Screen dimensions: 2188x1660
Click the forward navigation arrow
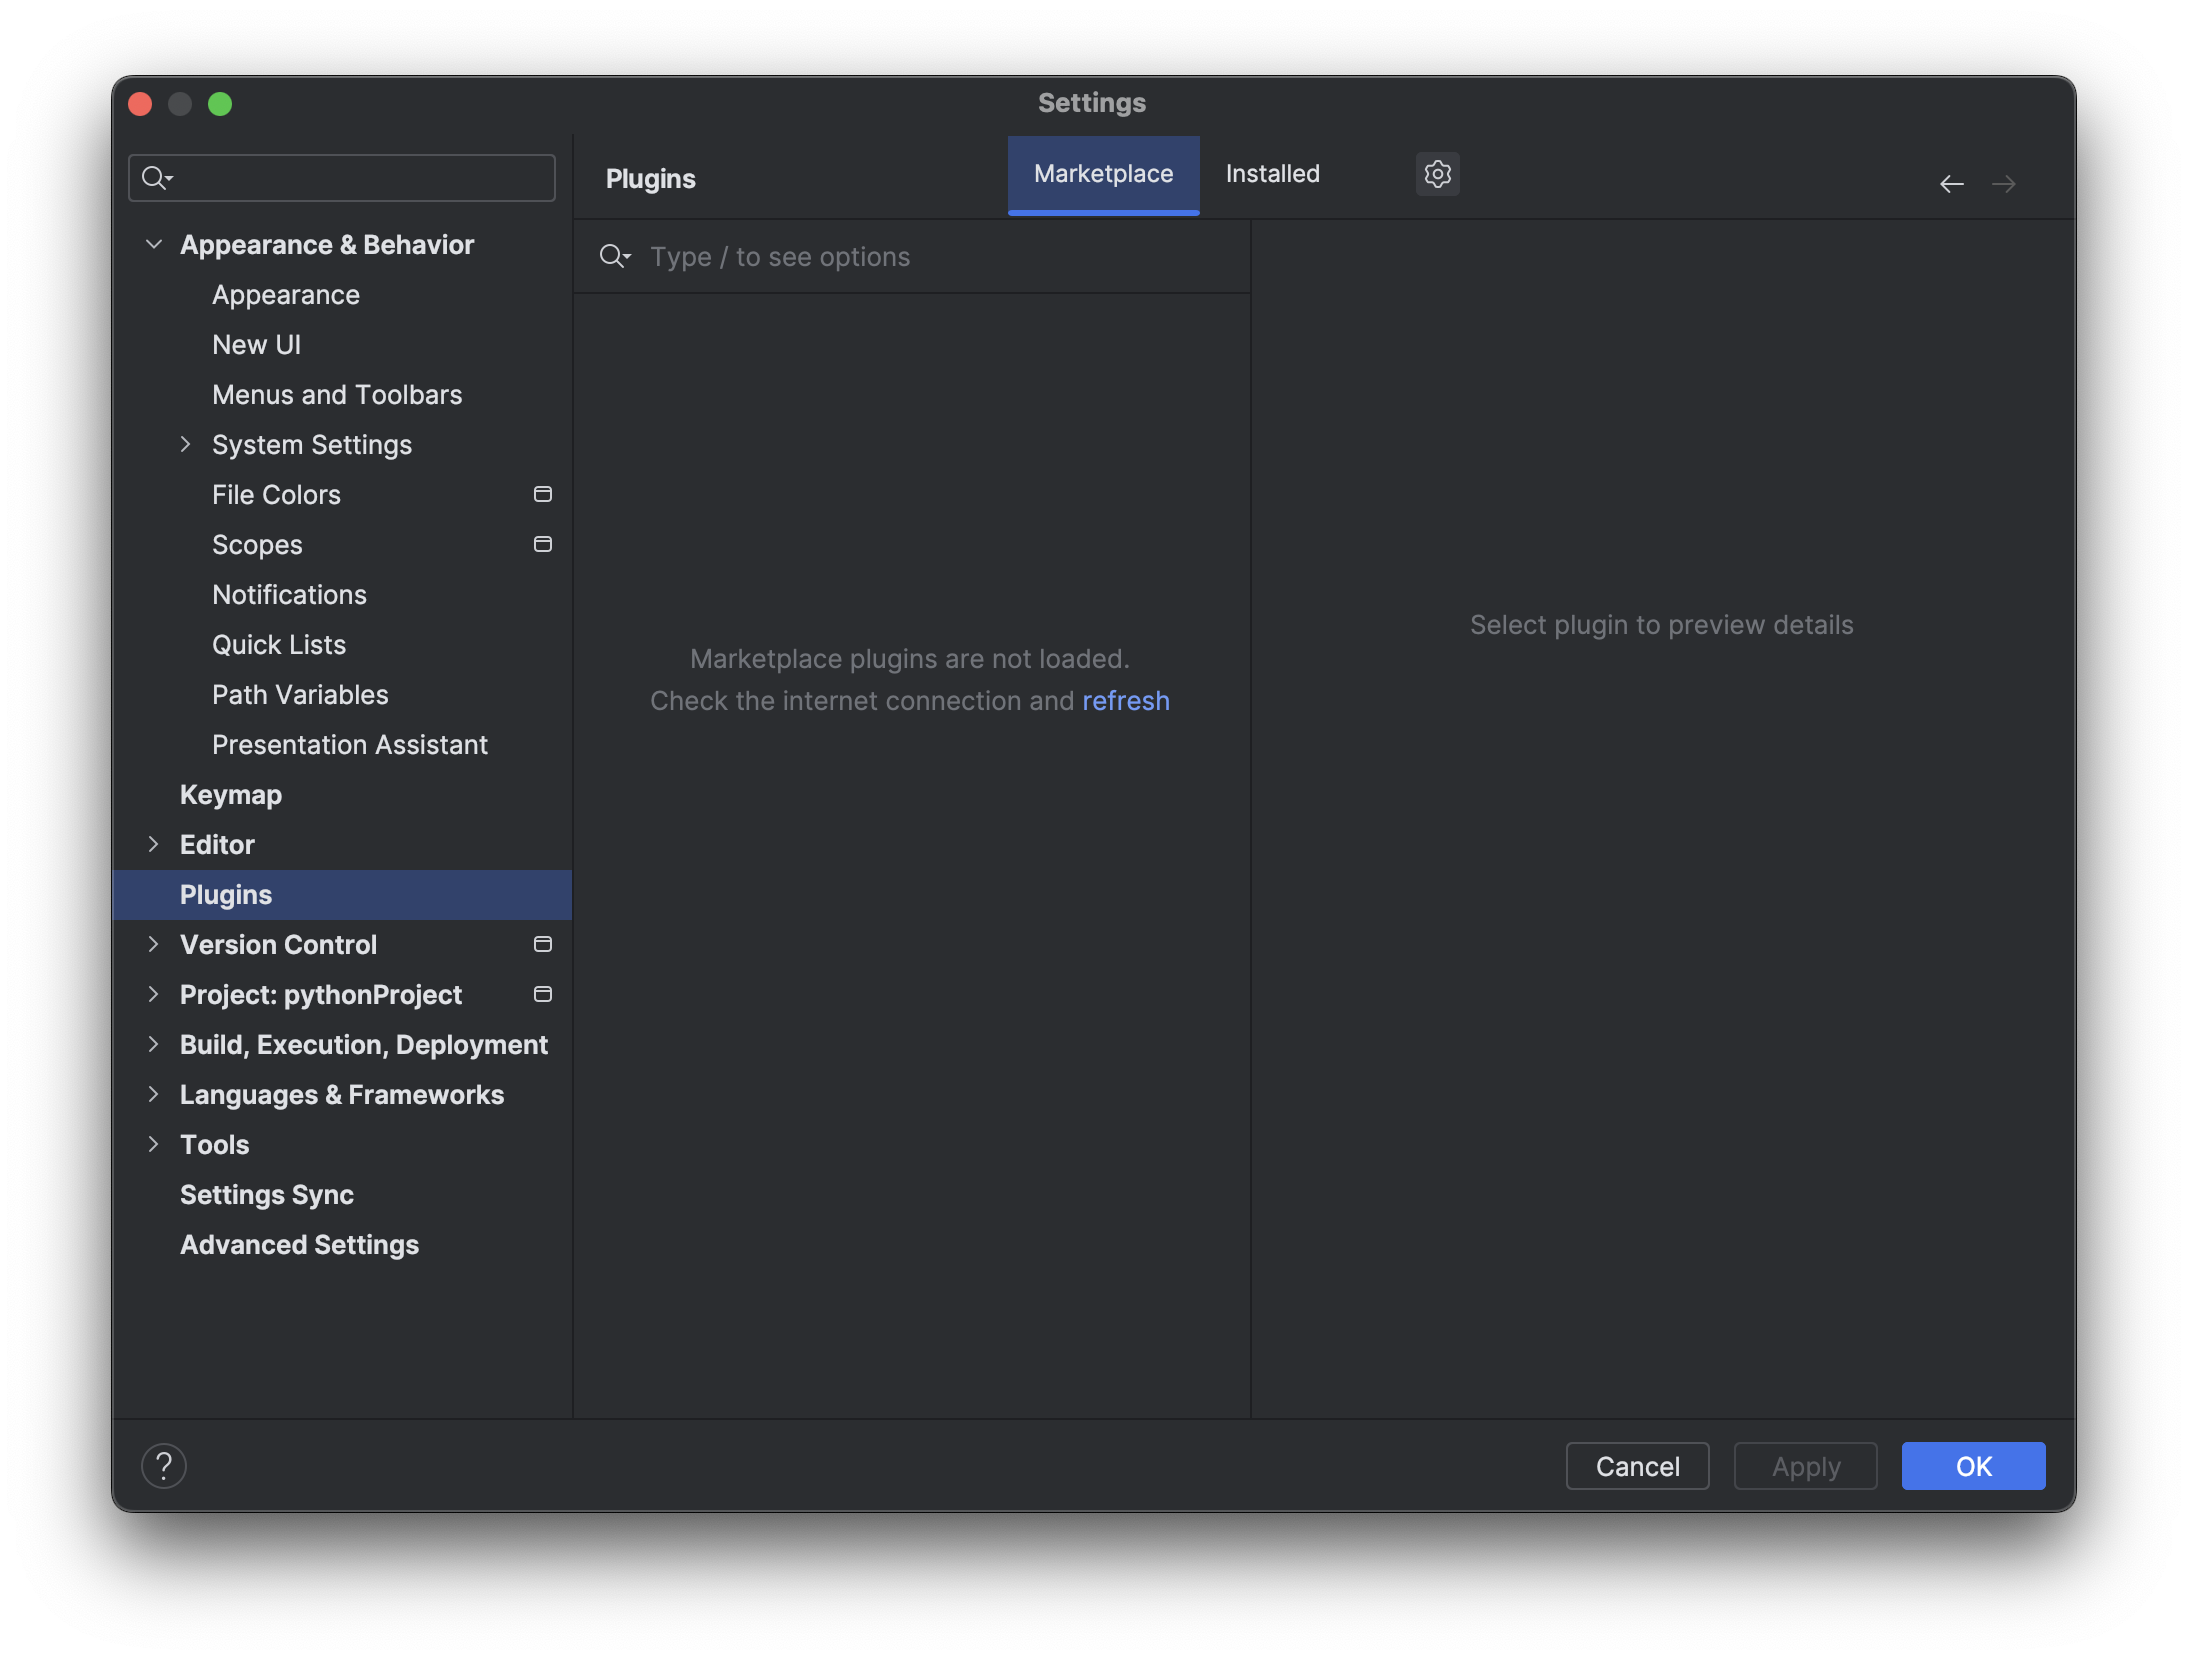[x=2003, y=184]
